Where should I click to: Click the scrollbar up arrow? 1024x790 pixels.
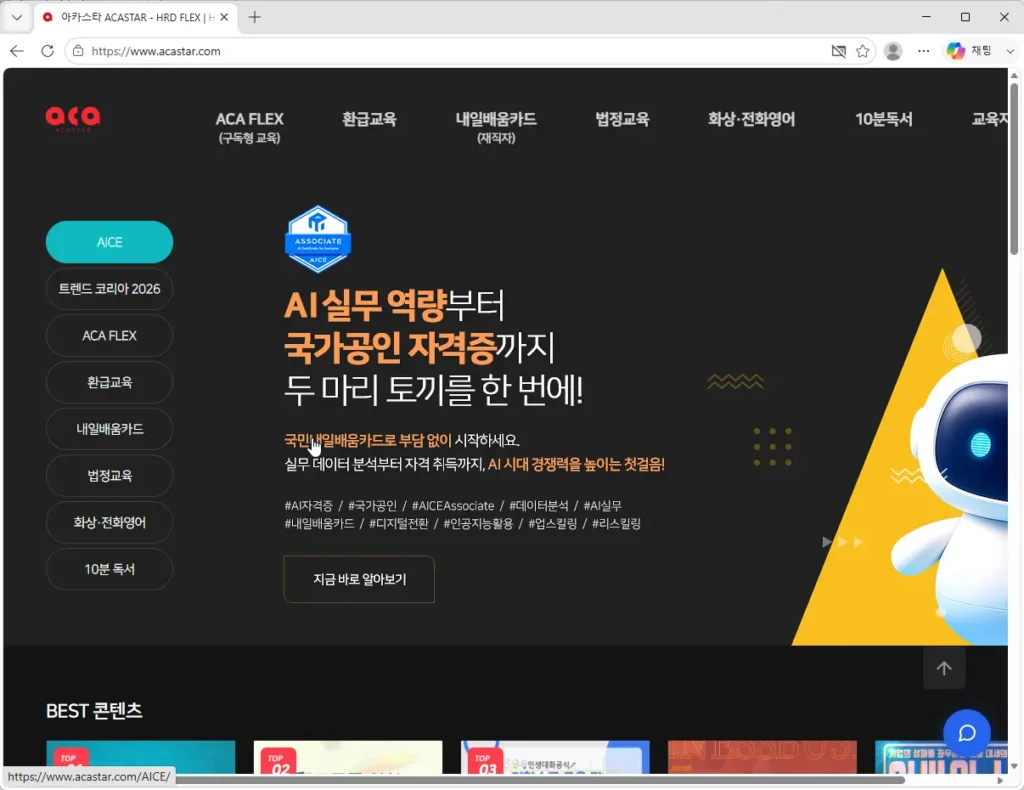(x=1014, y=75)
